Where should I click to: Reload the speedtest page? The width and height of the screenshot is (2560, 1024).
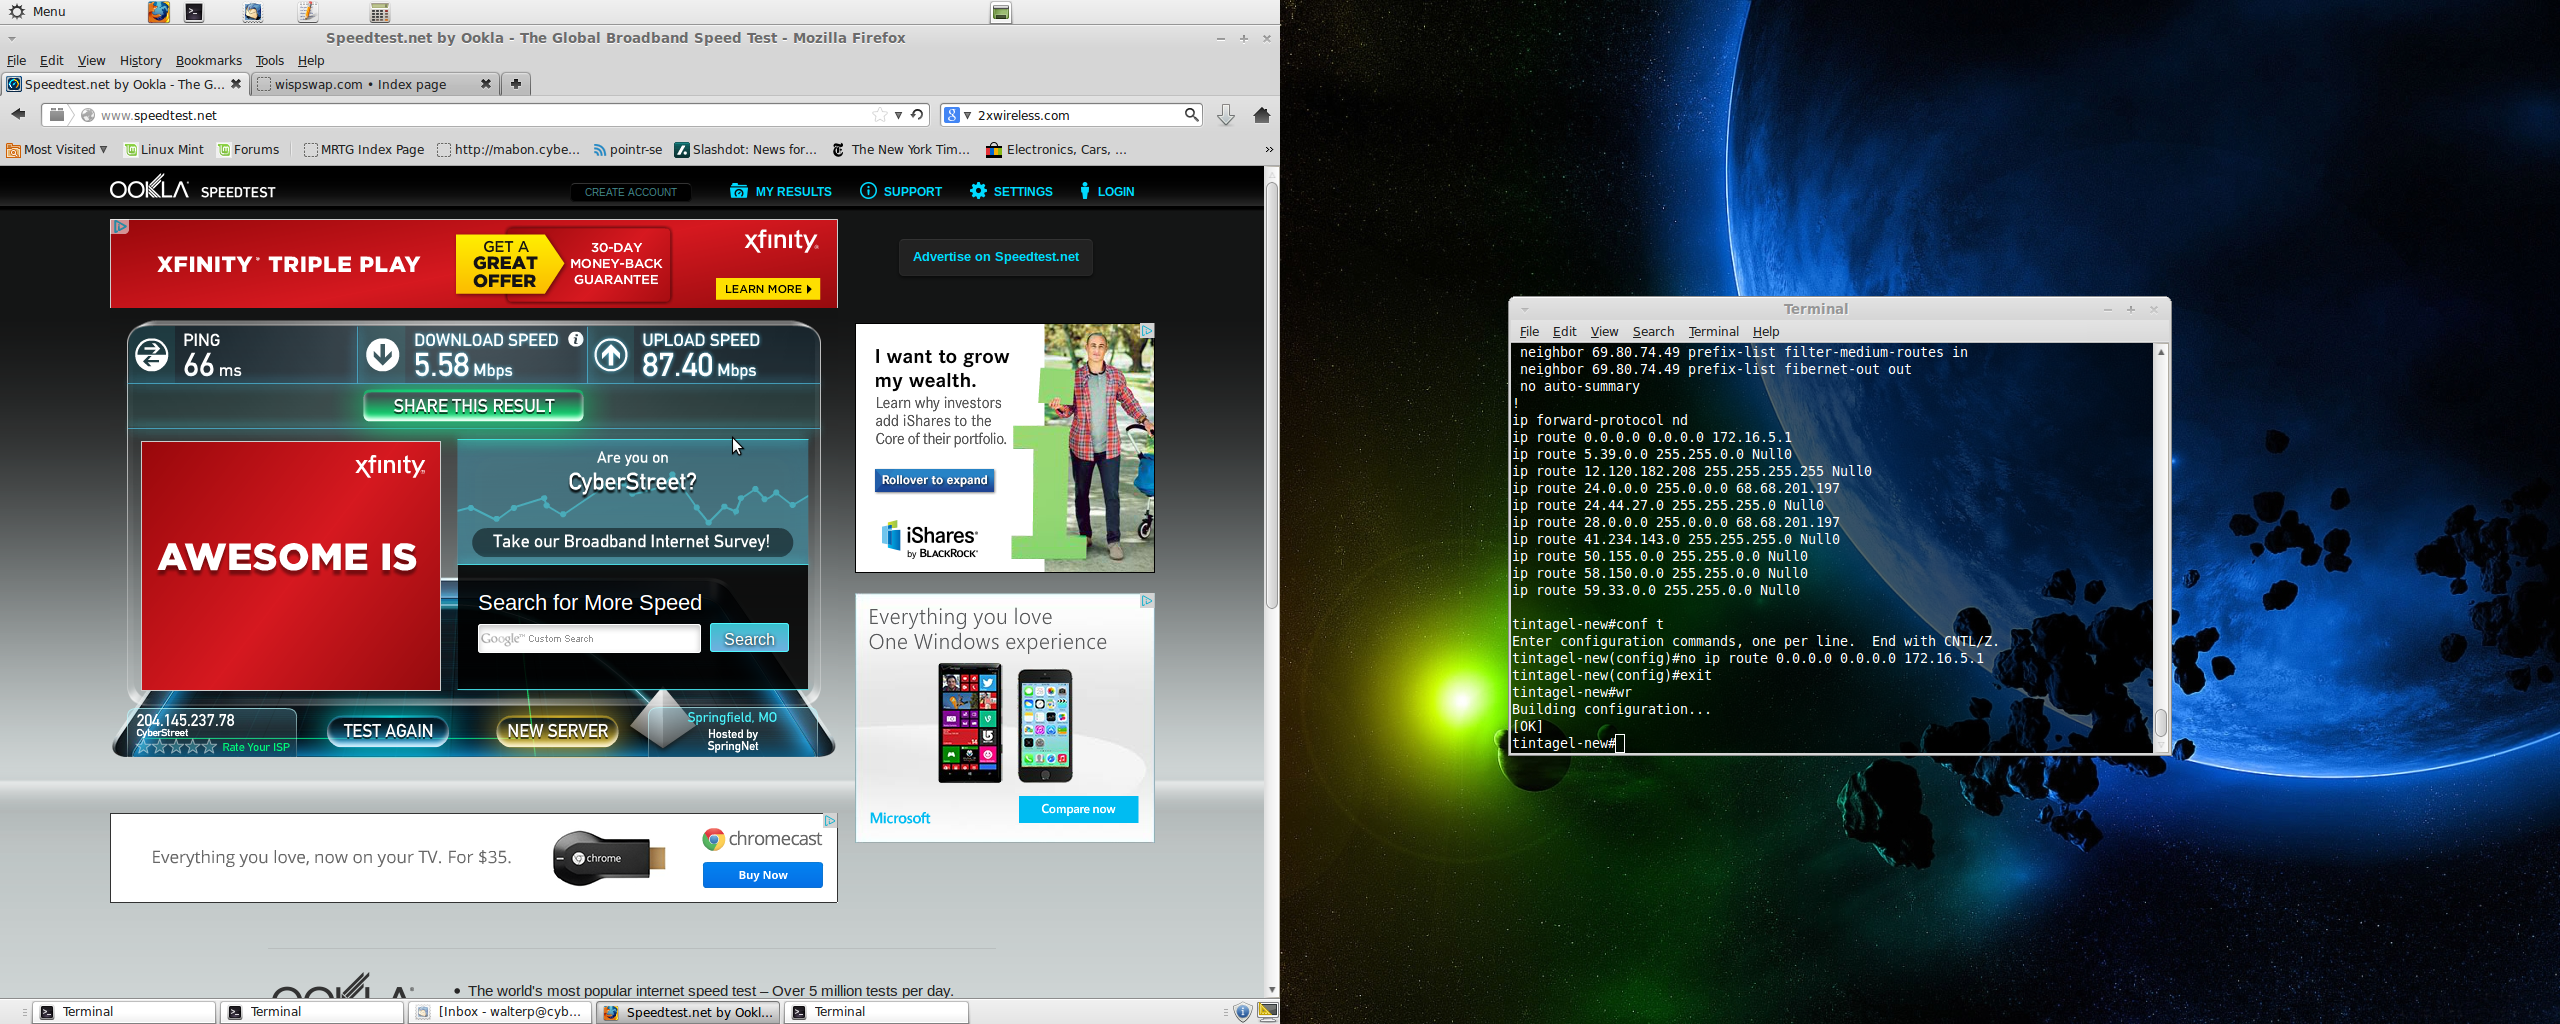point(917,115)
